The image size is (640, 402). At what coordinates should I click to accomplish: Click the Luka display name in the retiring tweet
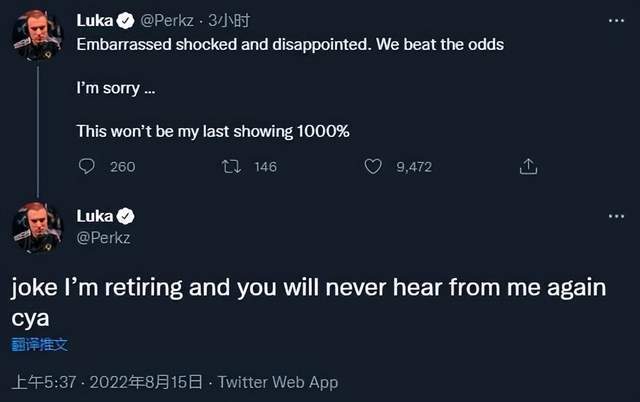(x=95, y=217)
